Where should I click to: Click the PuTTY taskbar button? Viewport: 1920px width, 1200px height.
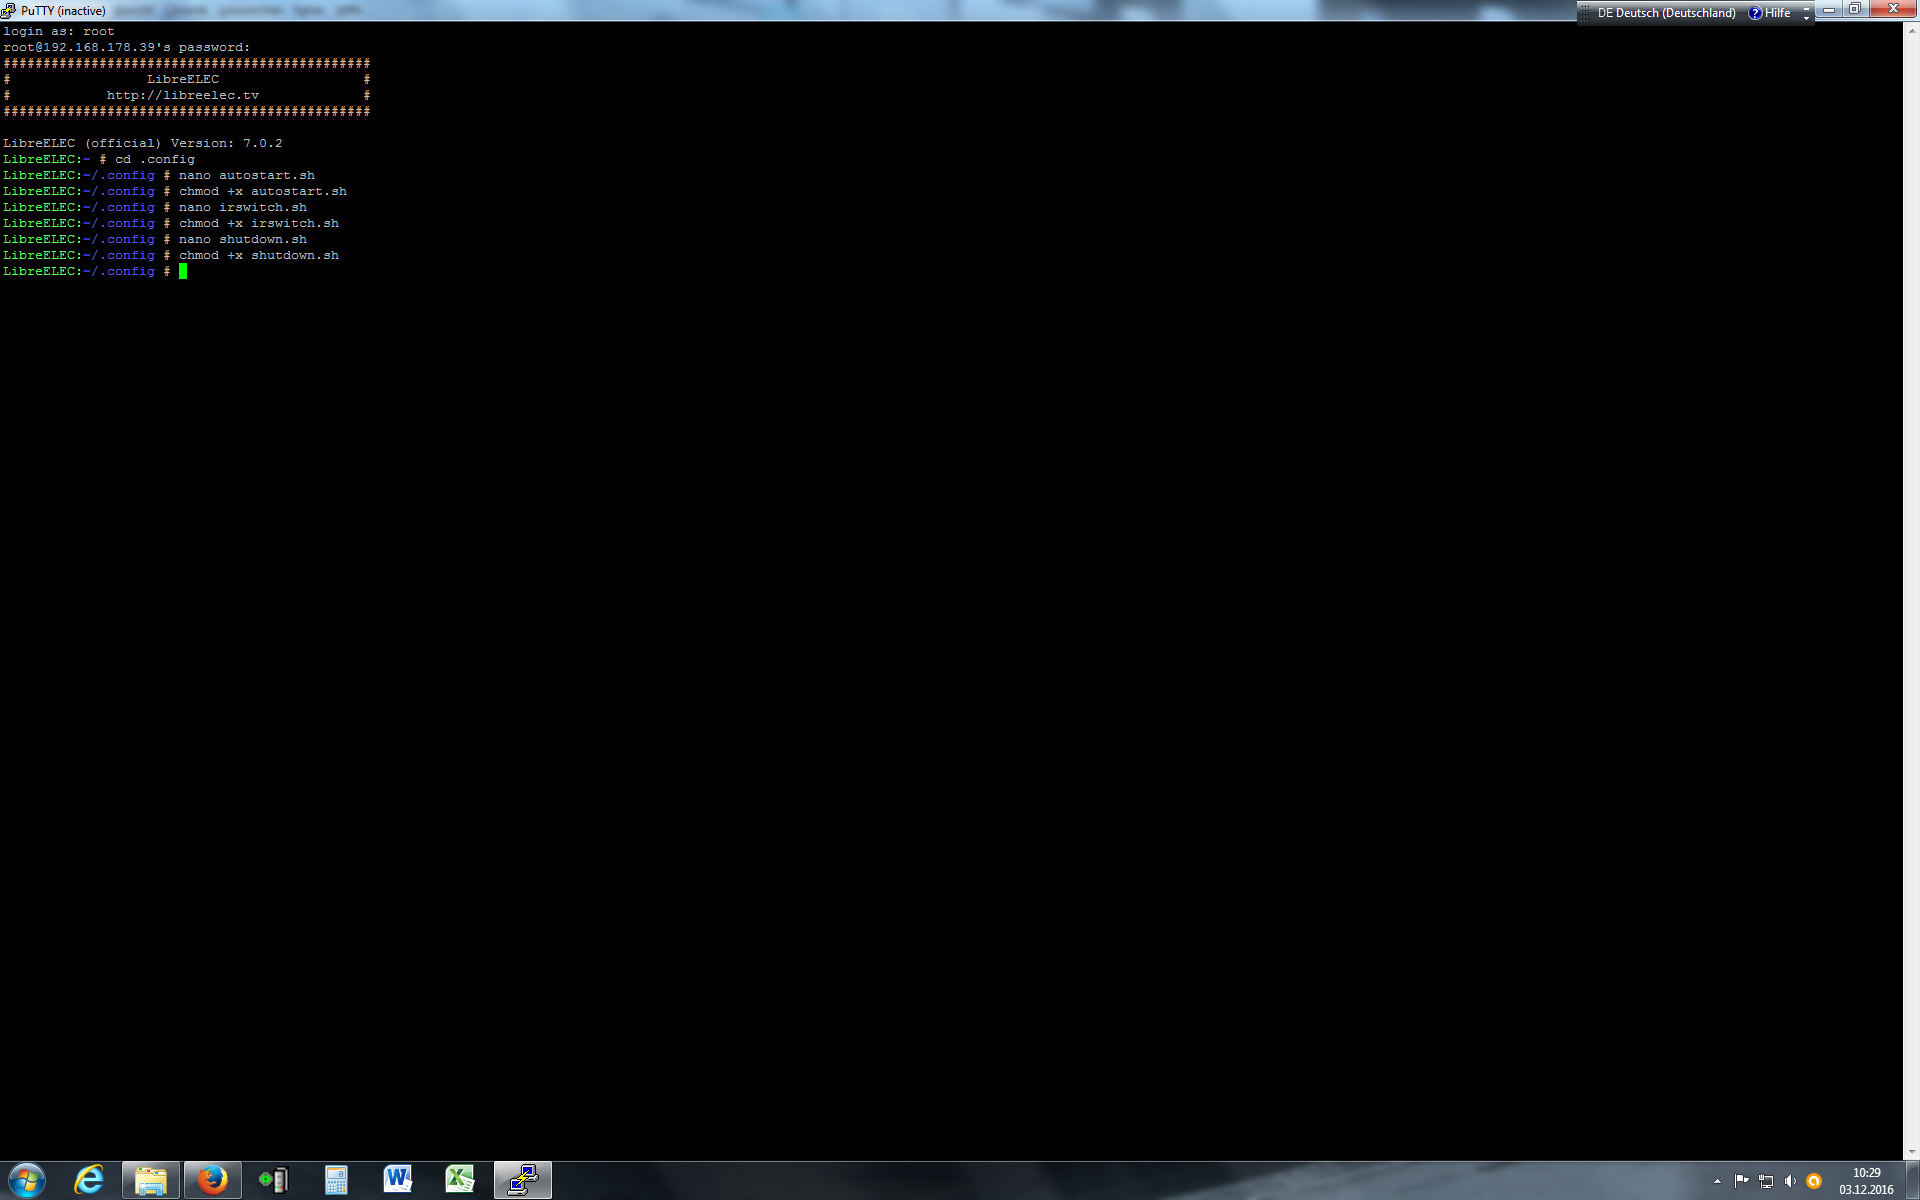523,1180
